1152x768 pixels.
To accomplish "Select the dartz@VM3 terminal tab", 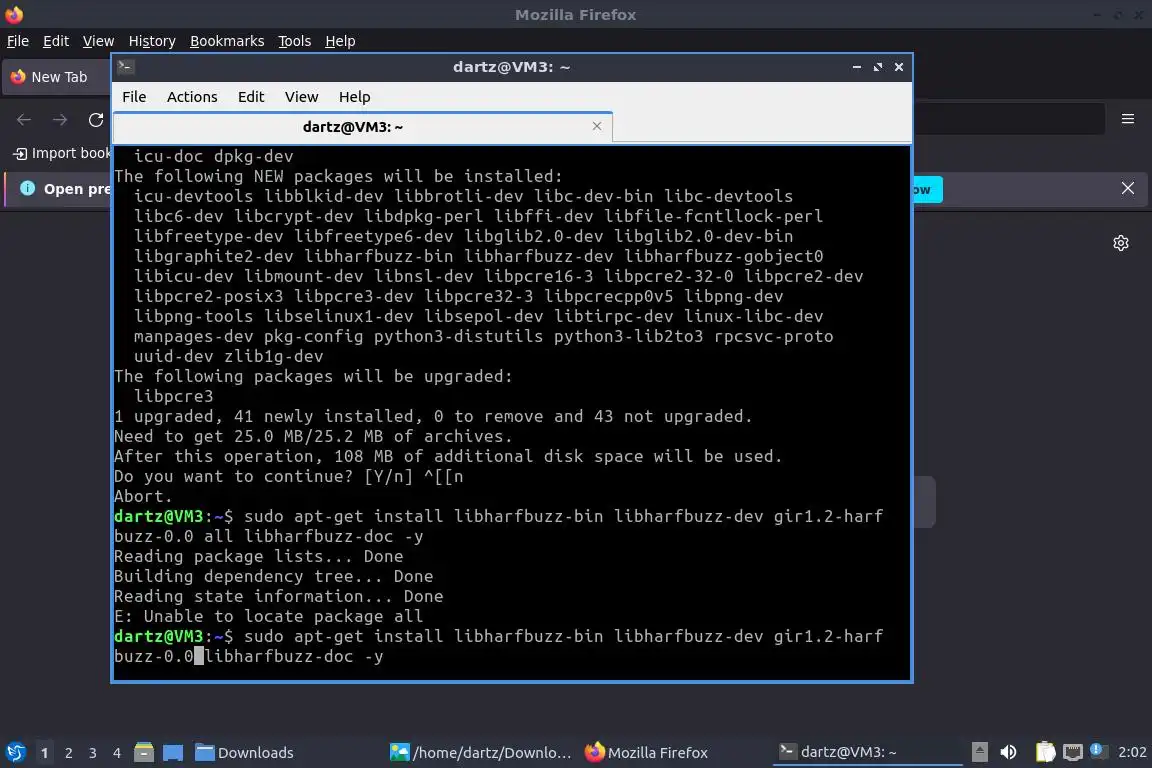I will [363, 127].
